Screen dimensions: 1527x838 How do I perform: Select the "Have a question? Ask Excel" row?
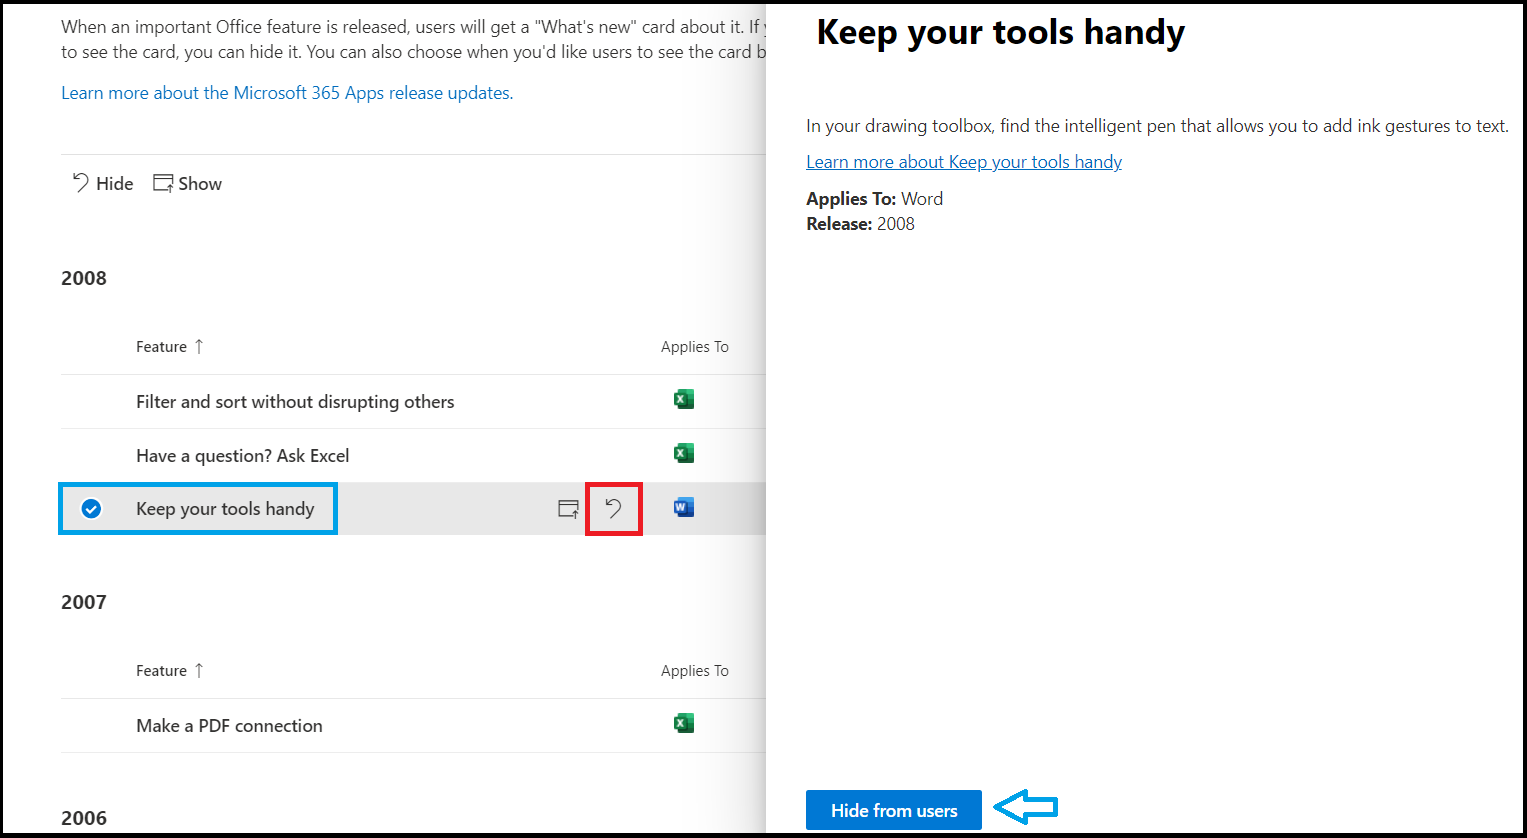[242, 455]
